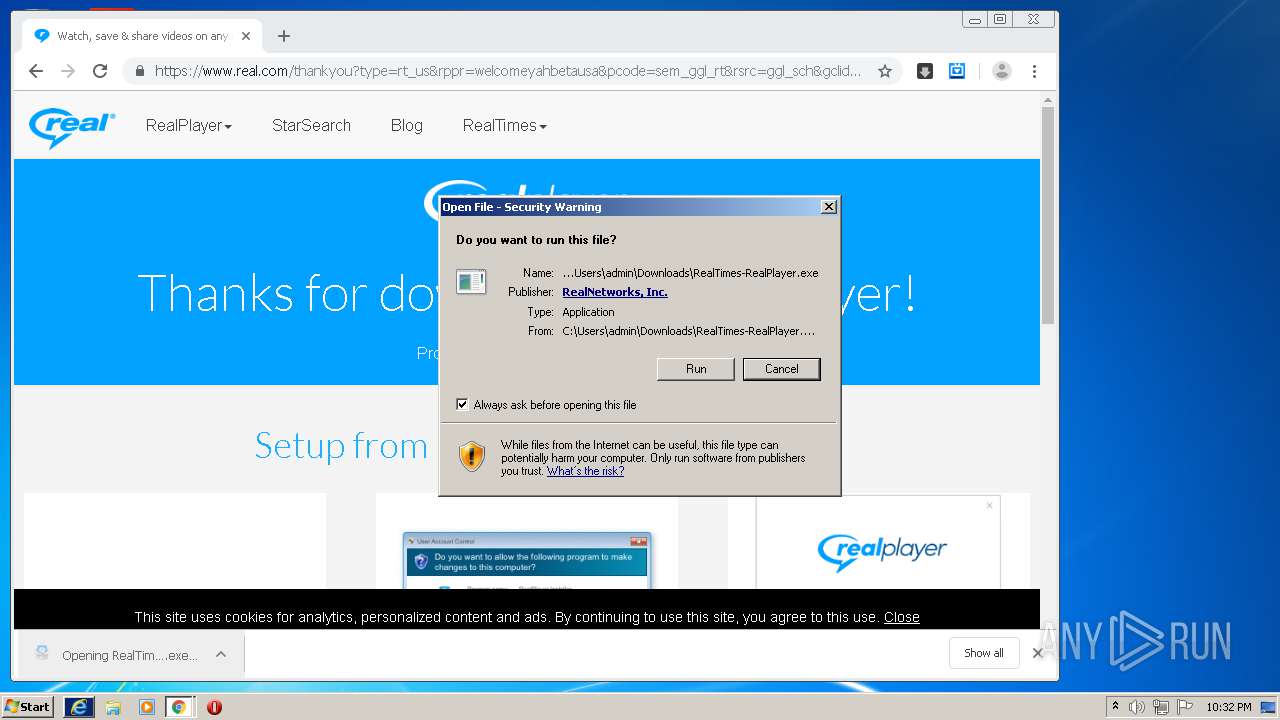This screenshot has width=1280, height=720.
Task: Close the RealPlayer ad with x
Action: click(990, 505)
